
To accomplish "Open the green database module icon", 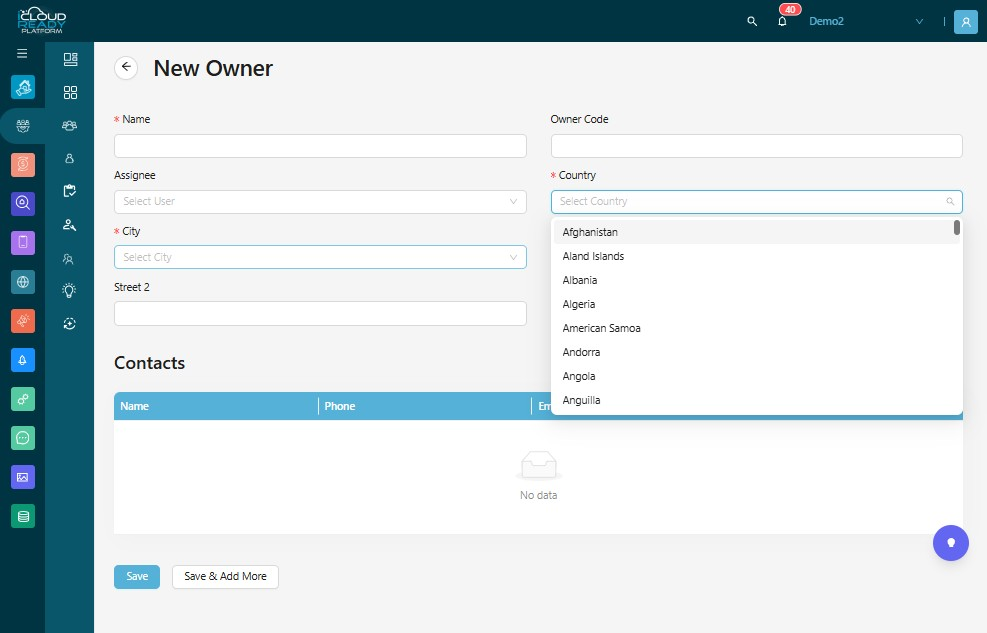I will pos(23,517).
